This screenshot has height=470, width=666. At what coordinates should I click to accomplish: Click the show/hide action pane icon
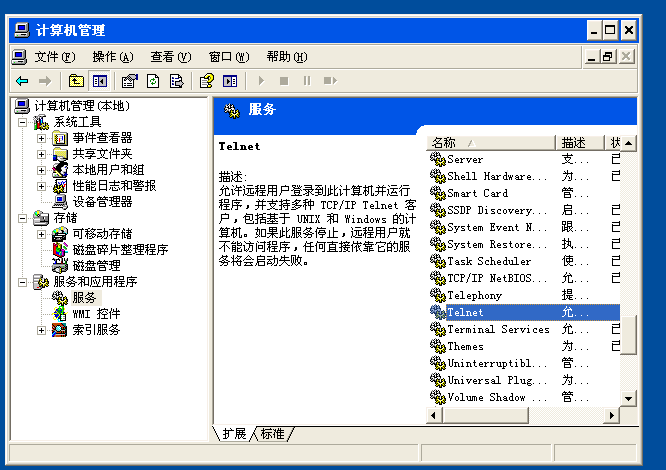pos(230,81)
